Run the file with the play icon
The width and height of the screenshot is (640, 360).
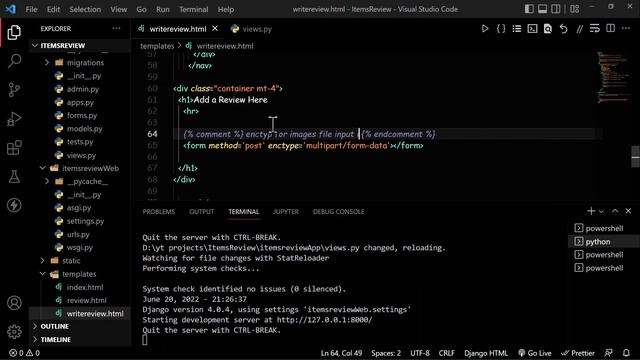click(x=484, y=29)
